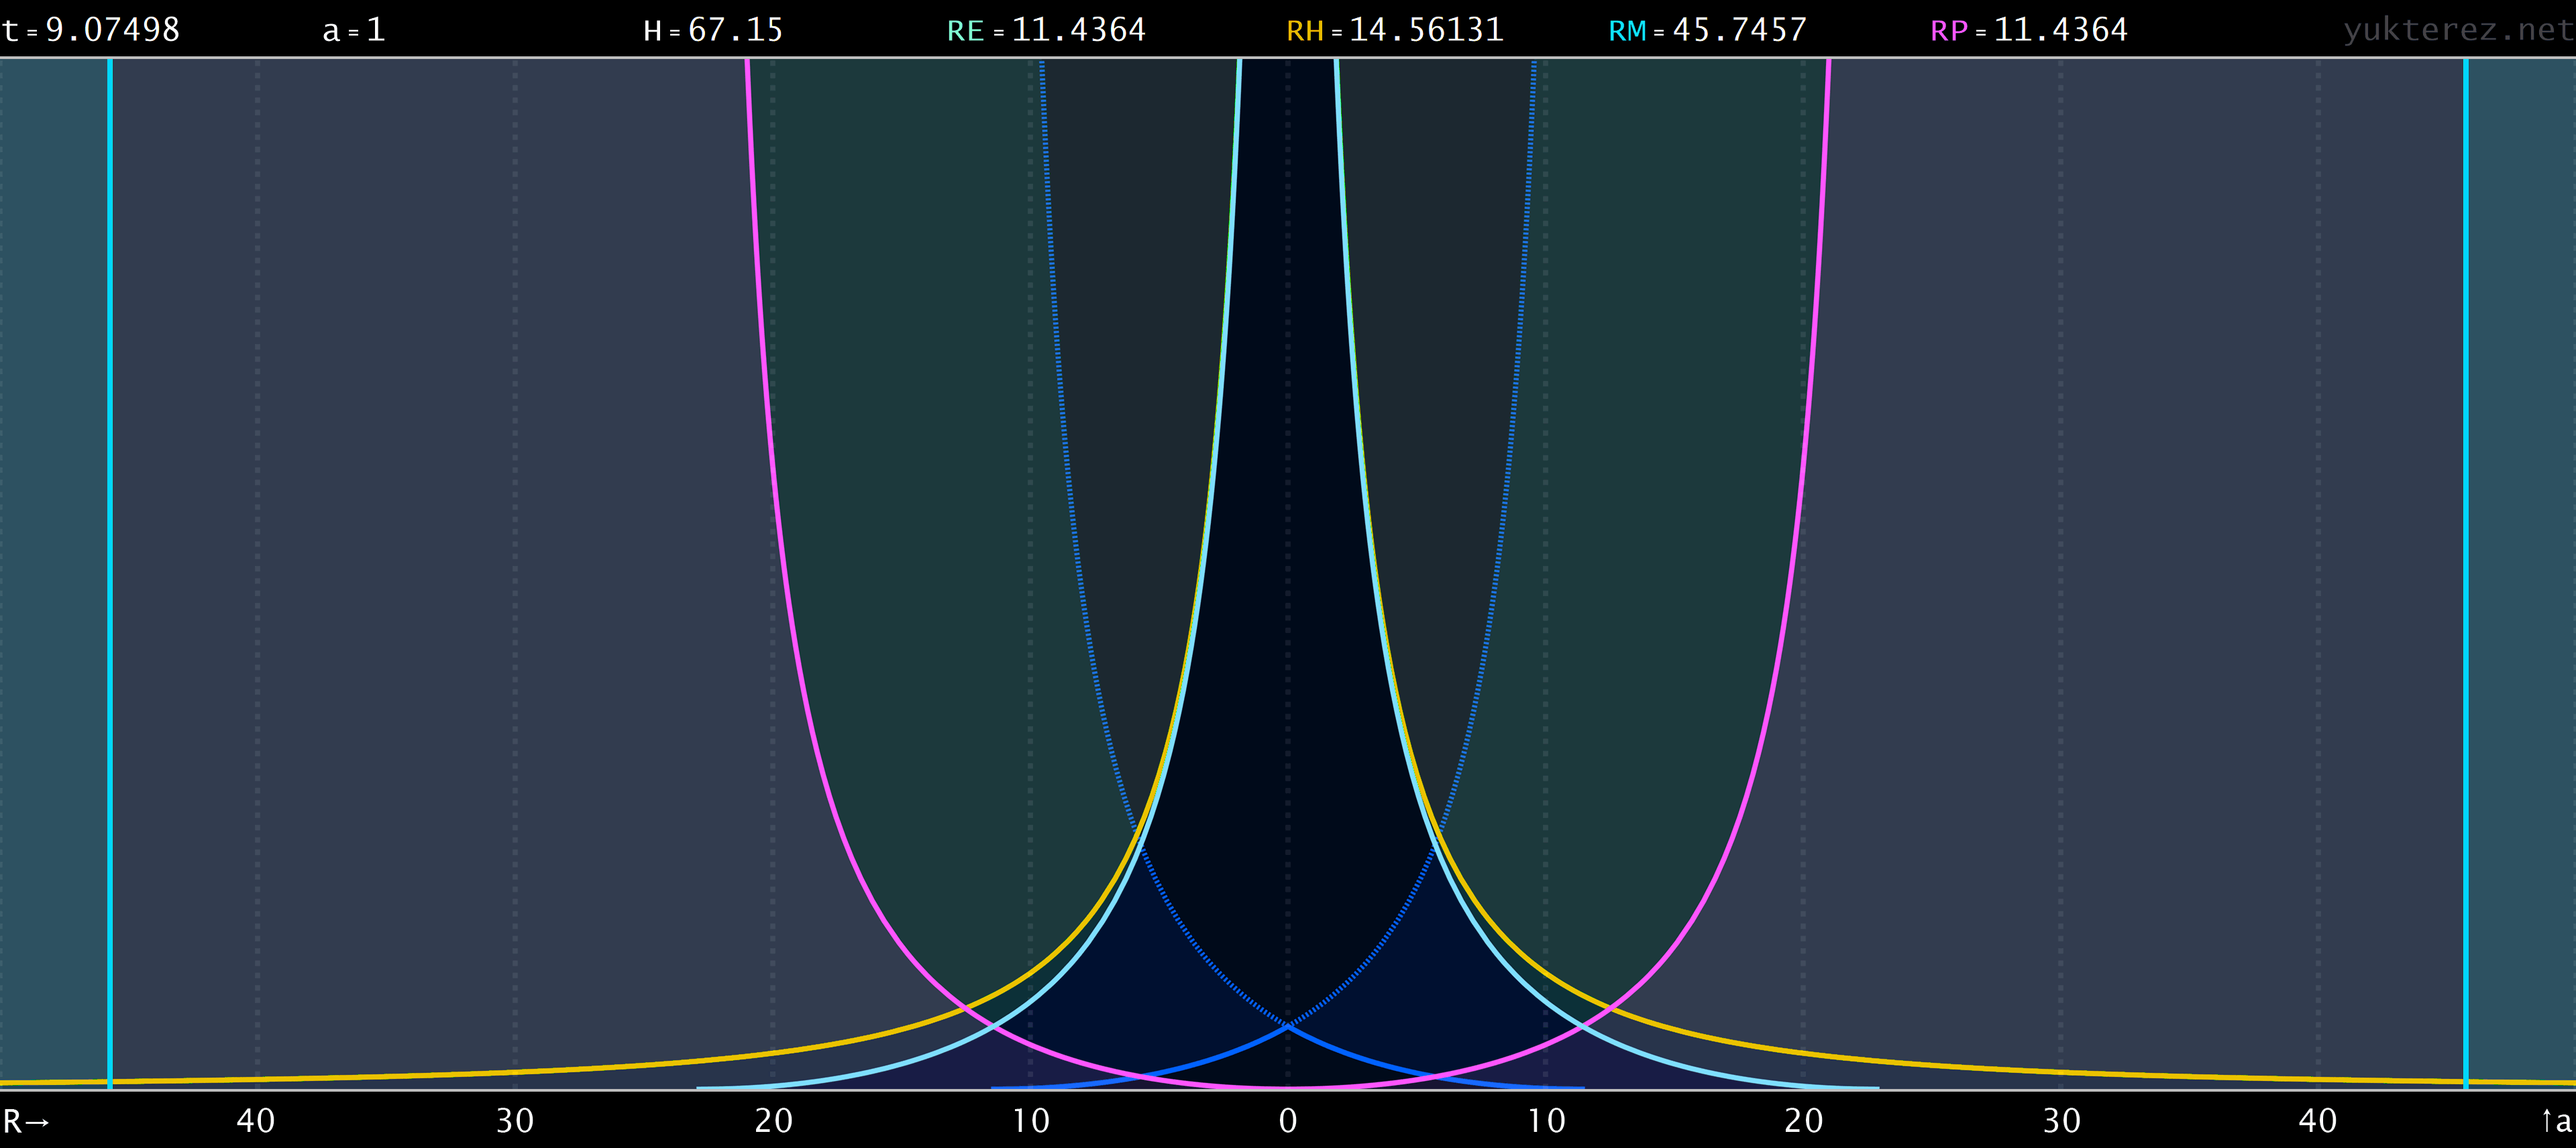Image resolution: width=2576 pixels, height=1148 pixels.
Task: Click the R→ axis label
Action: point(26,1121)
